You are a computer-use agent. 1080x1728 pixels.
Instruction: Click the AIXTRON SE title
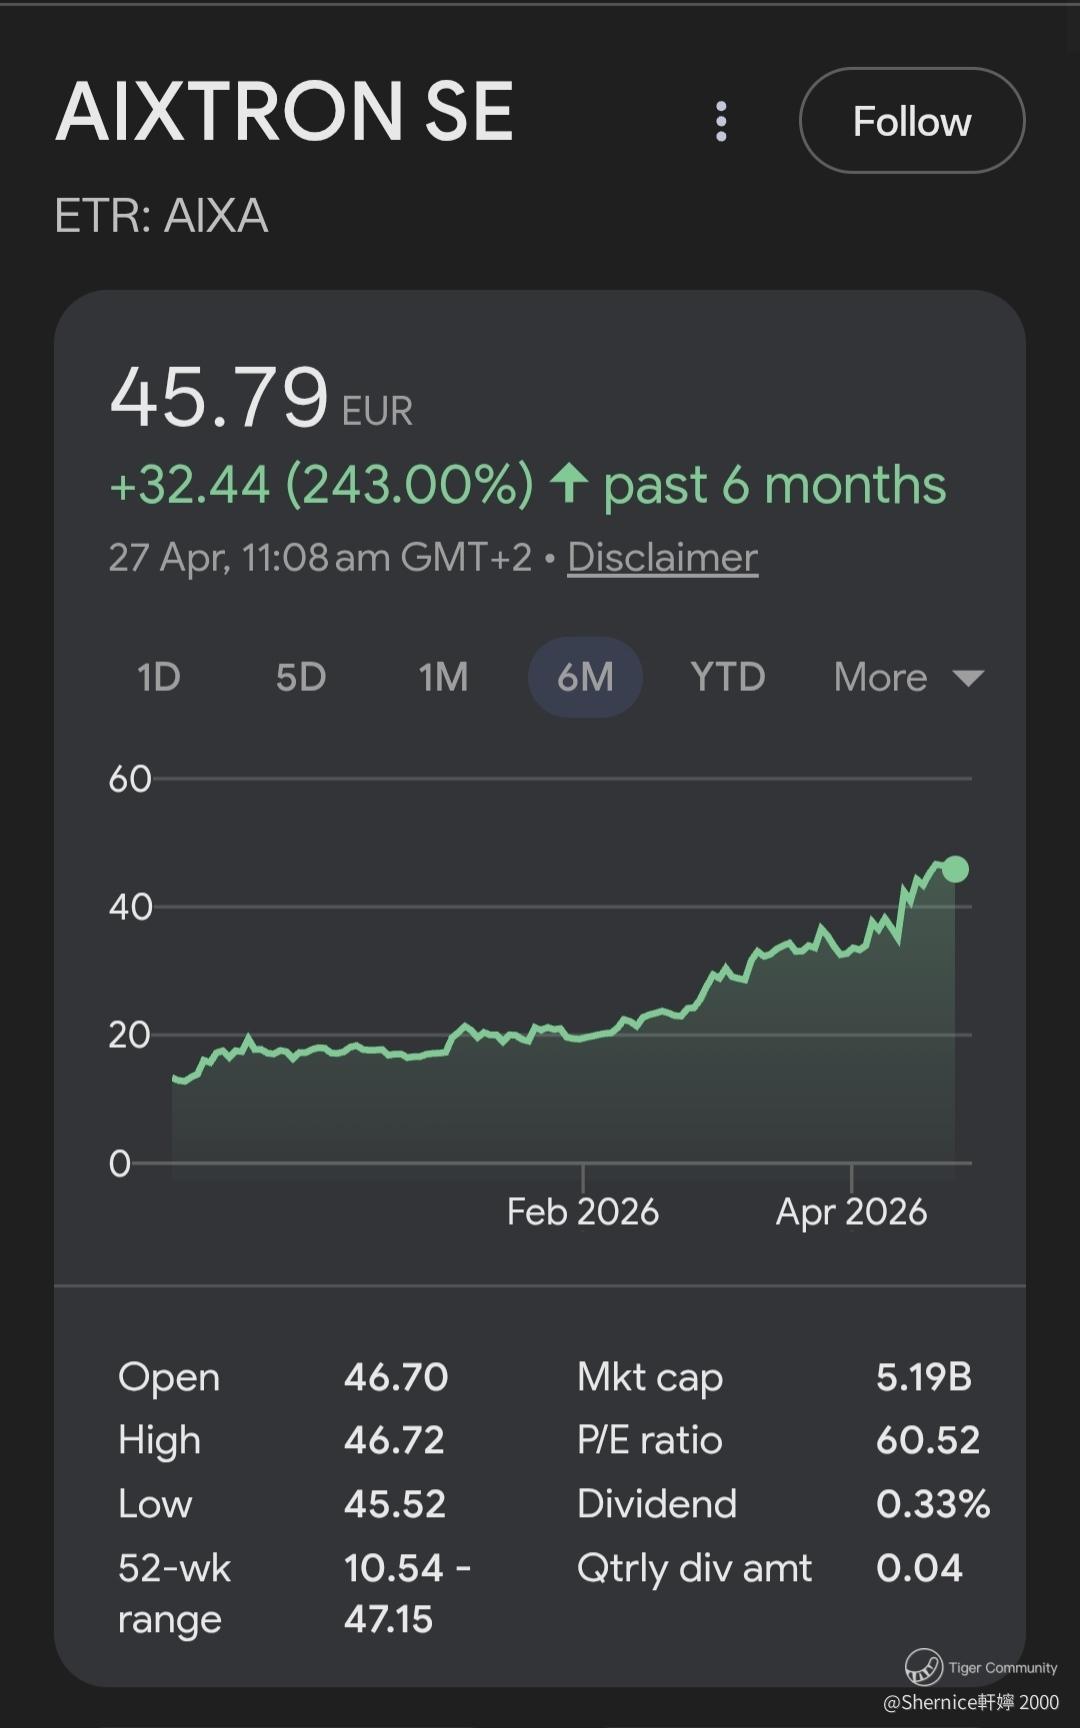pos(284,112)
